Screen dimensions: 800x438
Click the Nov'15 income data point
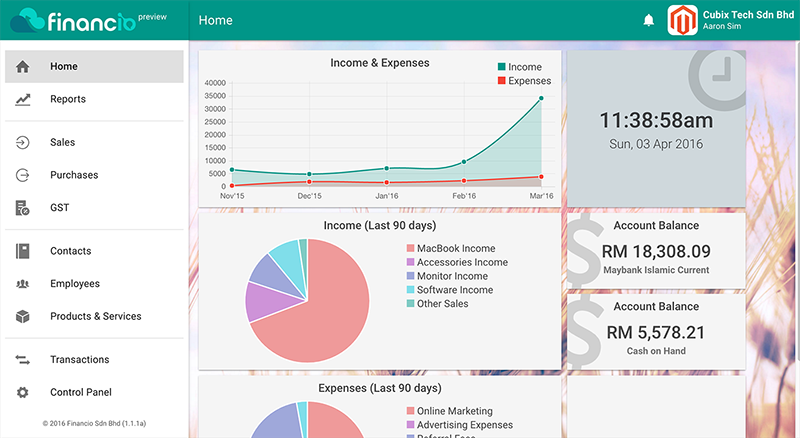pyautogui.click(x=232, y=170)
